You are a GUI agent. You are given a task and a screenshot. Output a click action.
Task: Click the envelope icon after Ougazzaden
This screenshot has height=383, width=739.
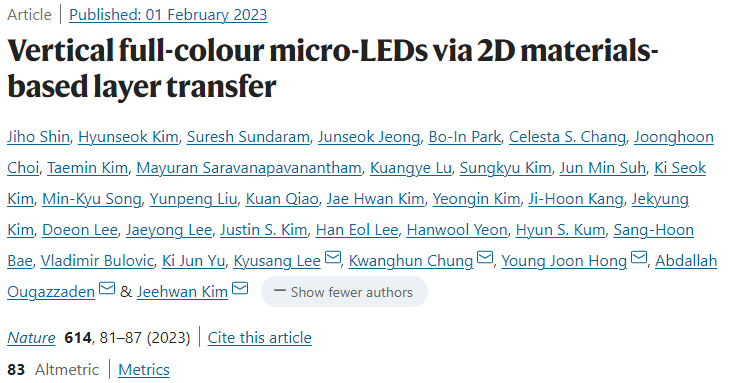click(107, 289)
